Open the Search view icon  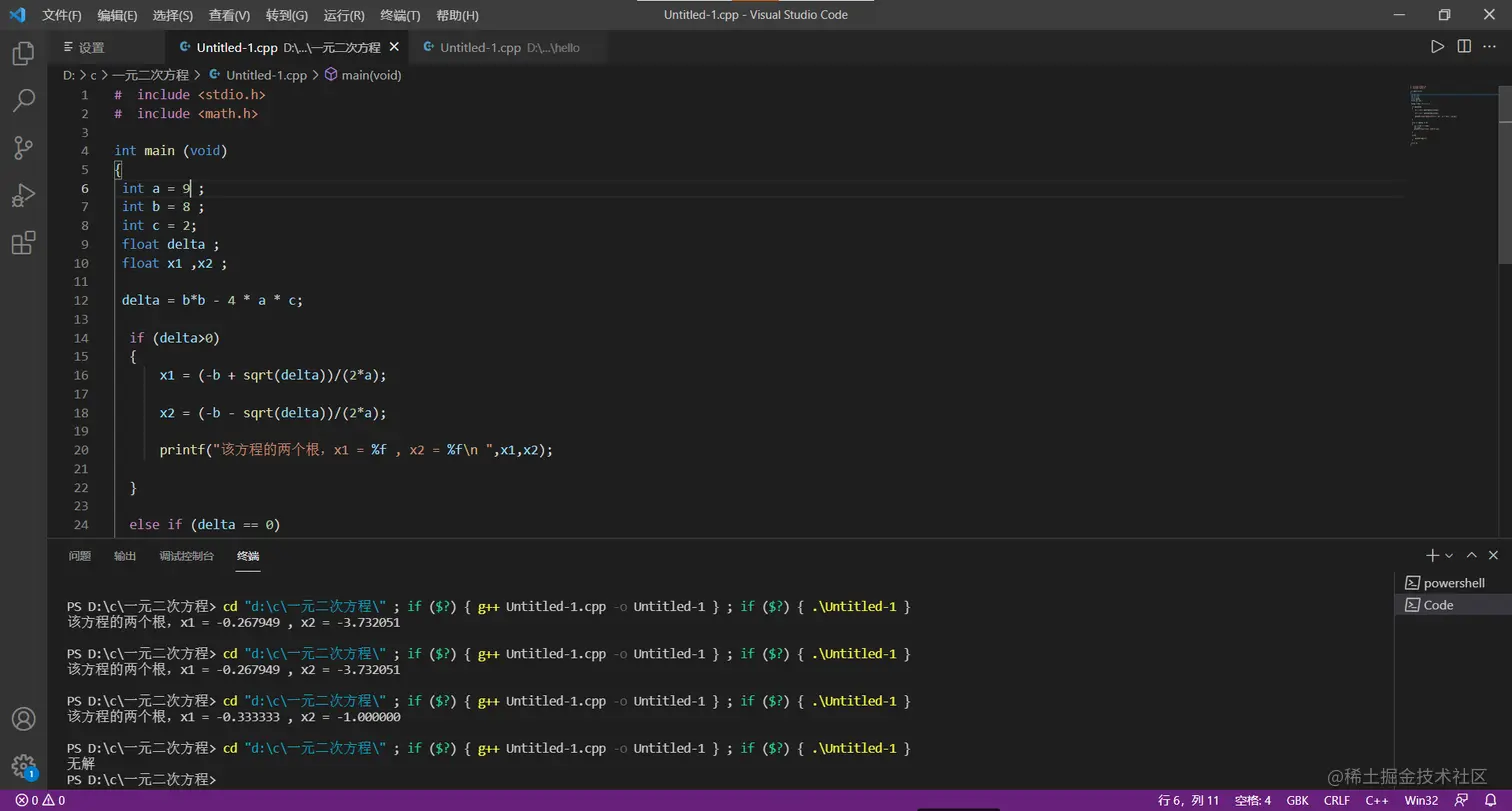click(23, 100)
